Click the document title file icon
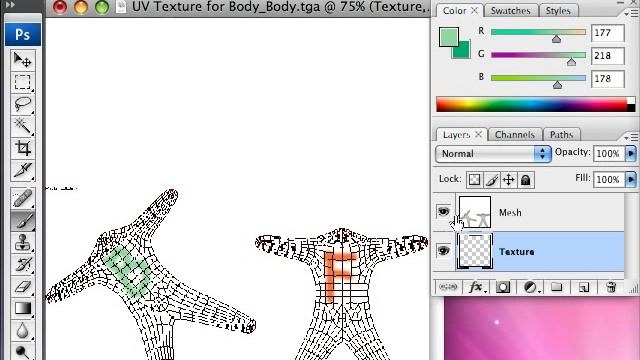This screenshot has width=640, height=360. coord(121,7)
